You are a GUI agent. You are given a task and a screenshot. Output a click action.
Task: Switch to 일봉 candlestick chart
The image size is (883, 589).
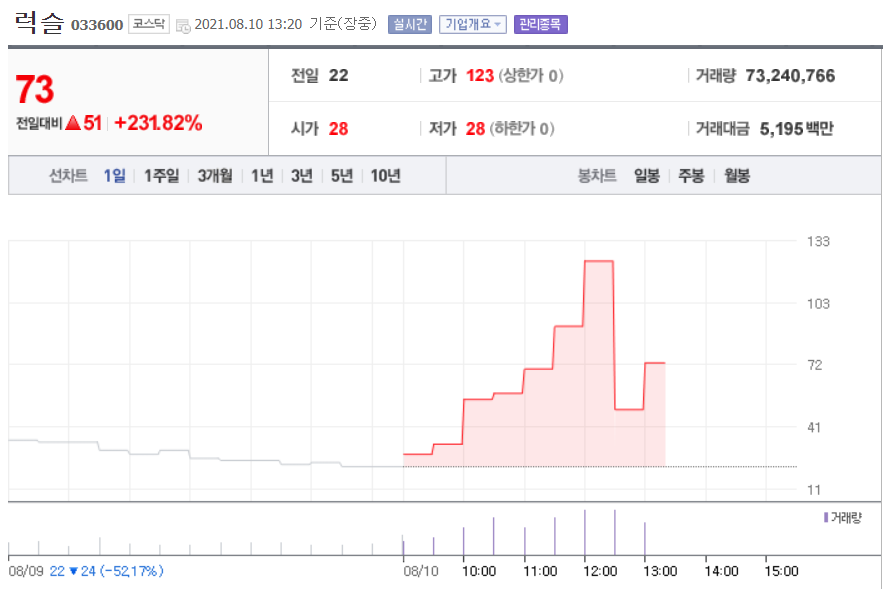point(646,176)
